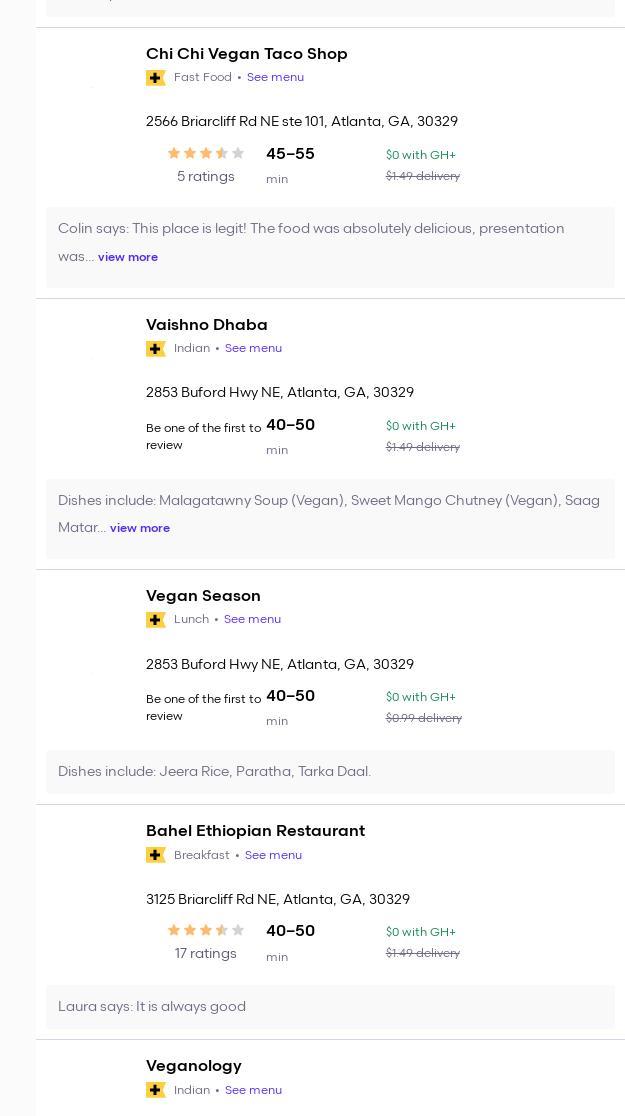Image resolution: width=625 pixels, height=1116 pixels.
Task: Click the GH+ badge icon for Vegan Season
Action: 155,620
